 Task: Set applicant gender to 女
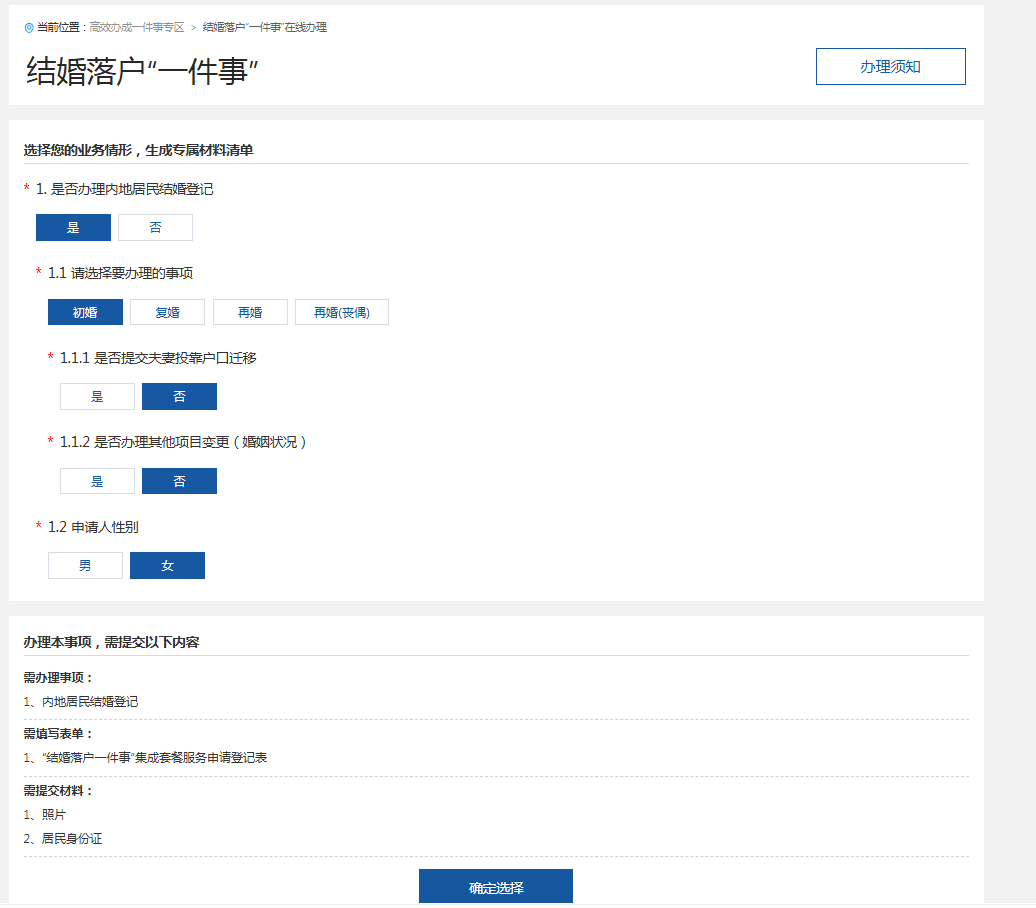click(x=167, y=566)
